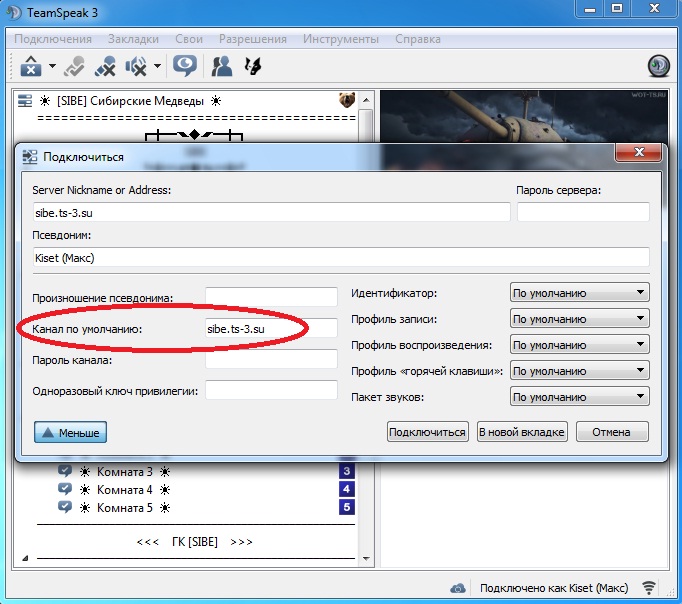682x604 pixels.
Task: Open the Закладки menu
Action: pyautogui.click(x=133, y=39)
